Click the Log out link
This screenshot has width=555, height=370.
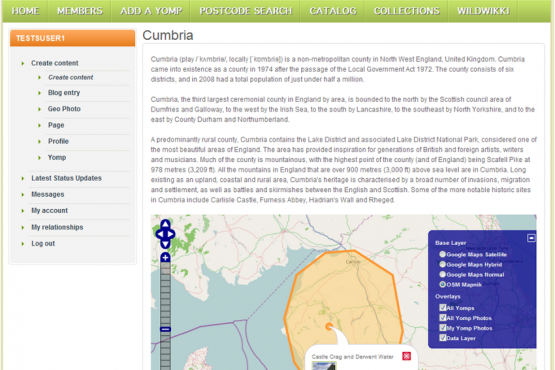[43, 244]
